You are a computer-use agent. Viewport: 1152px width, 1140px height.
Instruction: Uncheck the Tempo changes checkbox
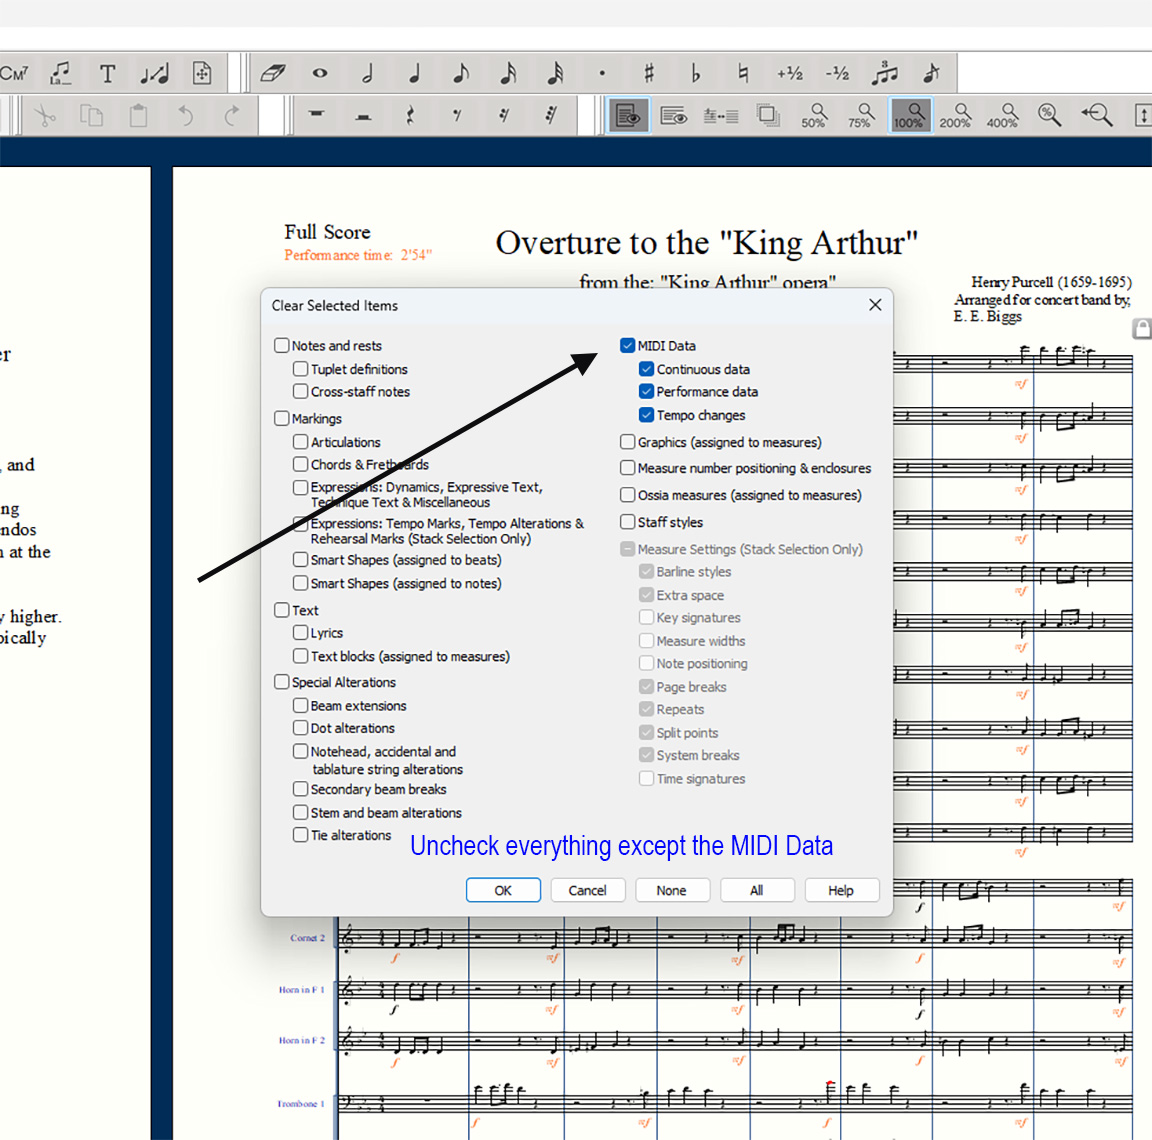(x=647, y=415)
